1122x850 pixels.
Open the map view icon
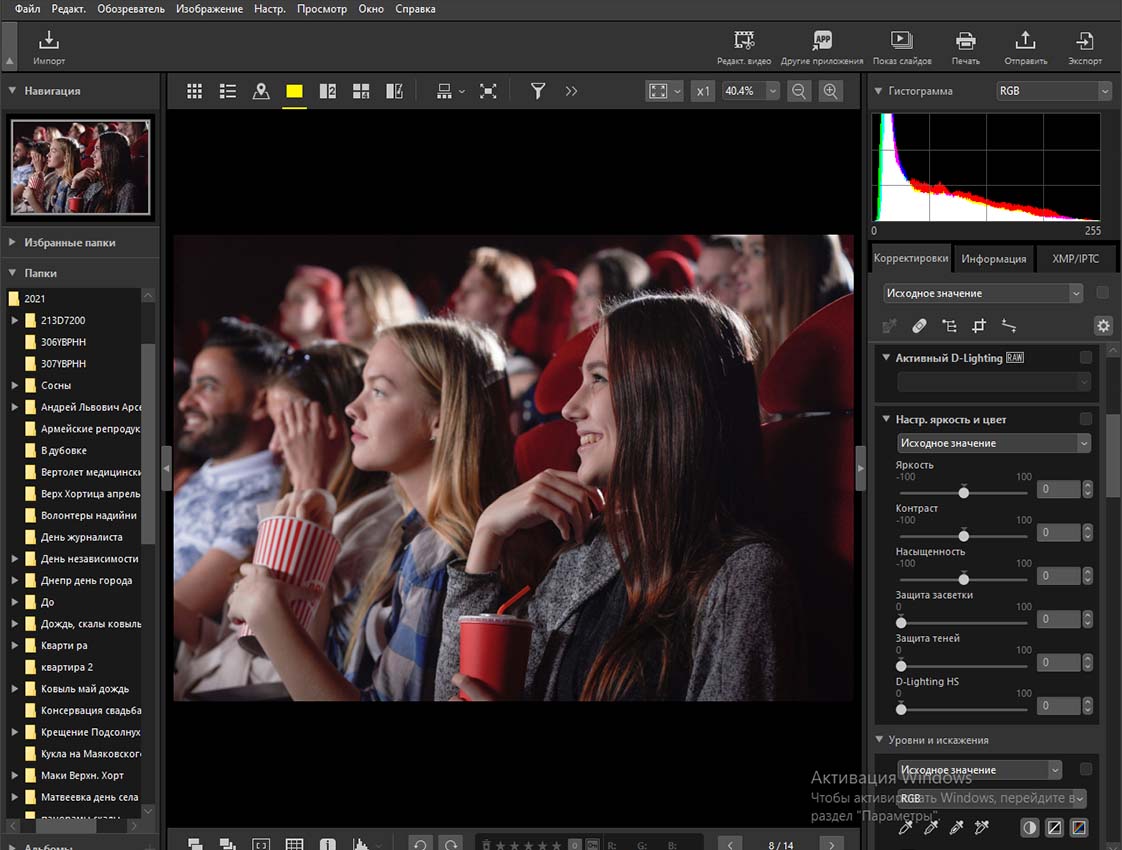tap(261, 91)
